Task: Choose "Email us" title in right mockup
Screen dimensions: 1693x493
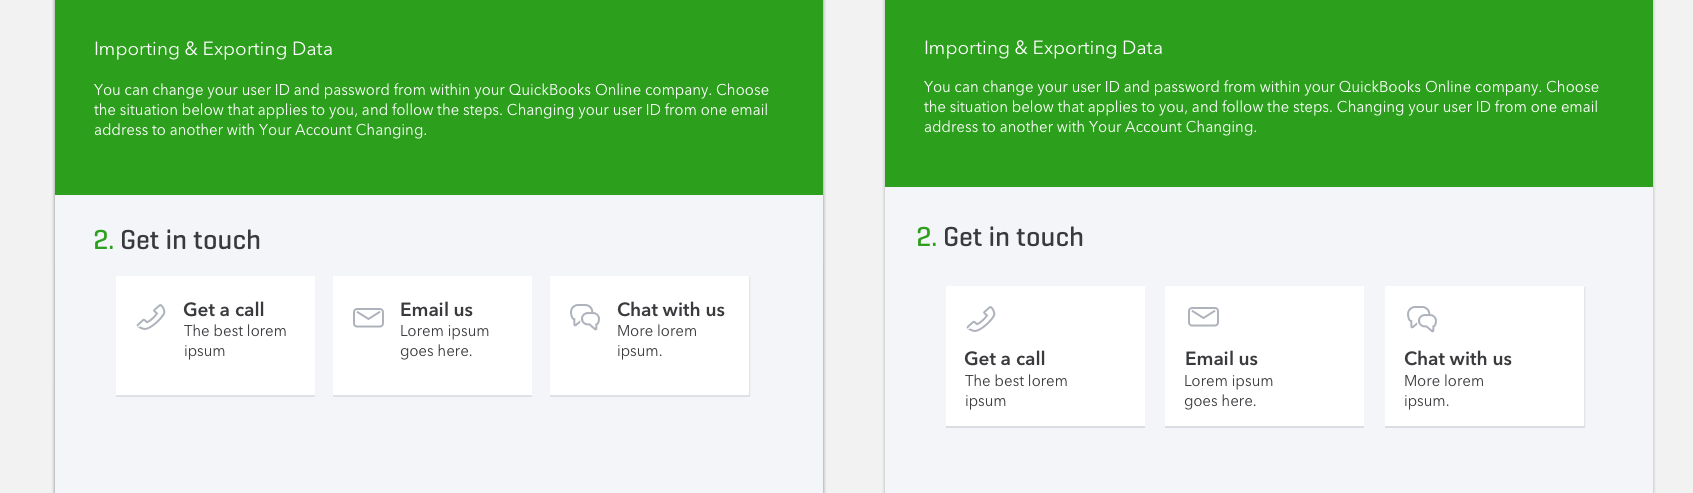Action: (1221, 359)
